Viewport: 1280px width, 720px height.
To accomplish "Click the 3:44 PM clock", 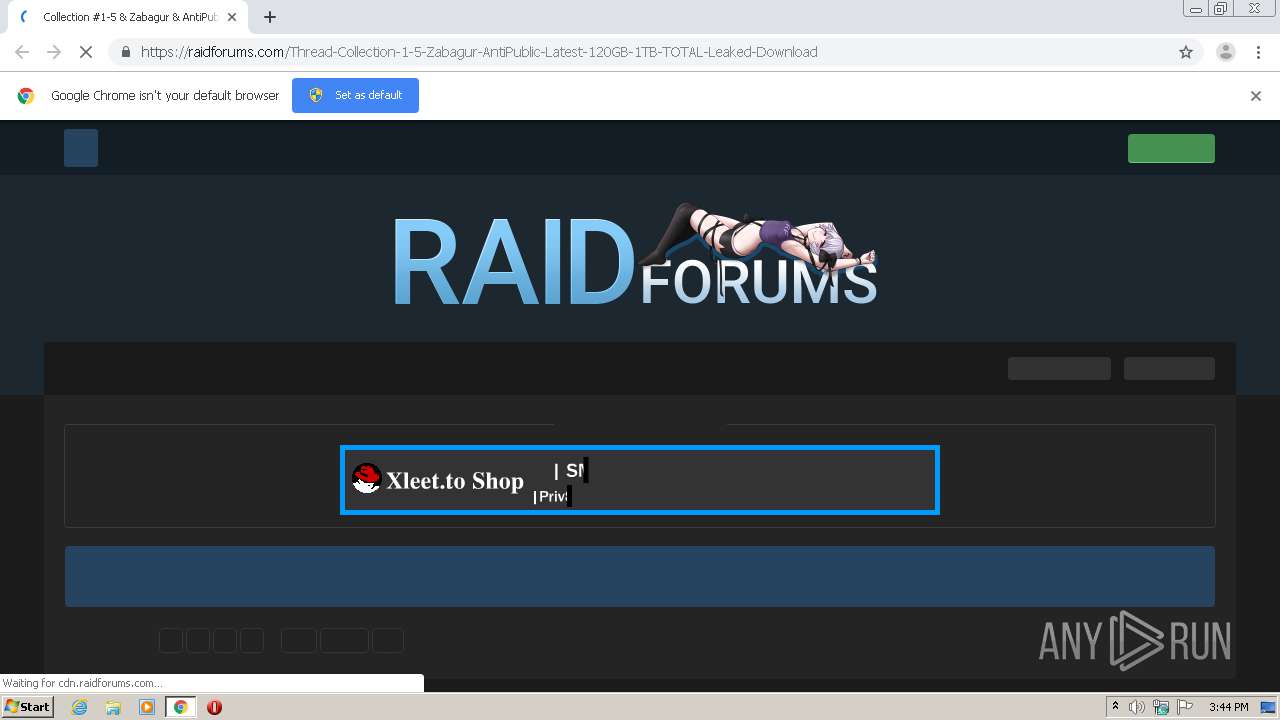I will click(1229, 707).
